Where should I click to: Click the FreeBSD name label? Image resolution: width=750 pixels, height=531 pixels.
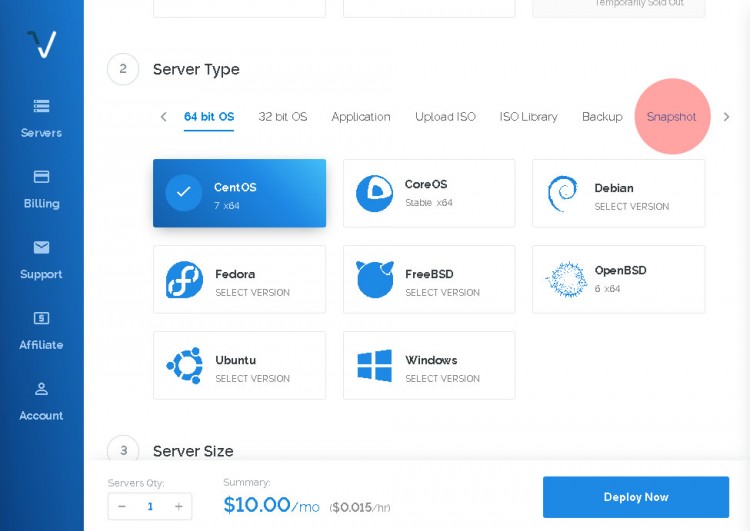tap(429, 275)
